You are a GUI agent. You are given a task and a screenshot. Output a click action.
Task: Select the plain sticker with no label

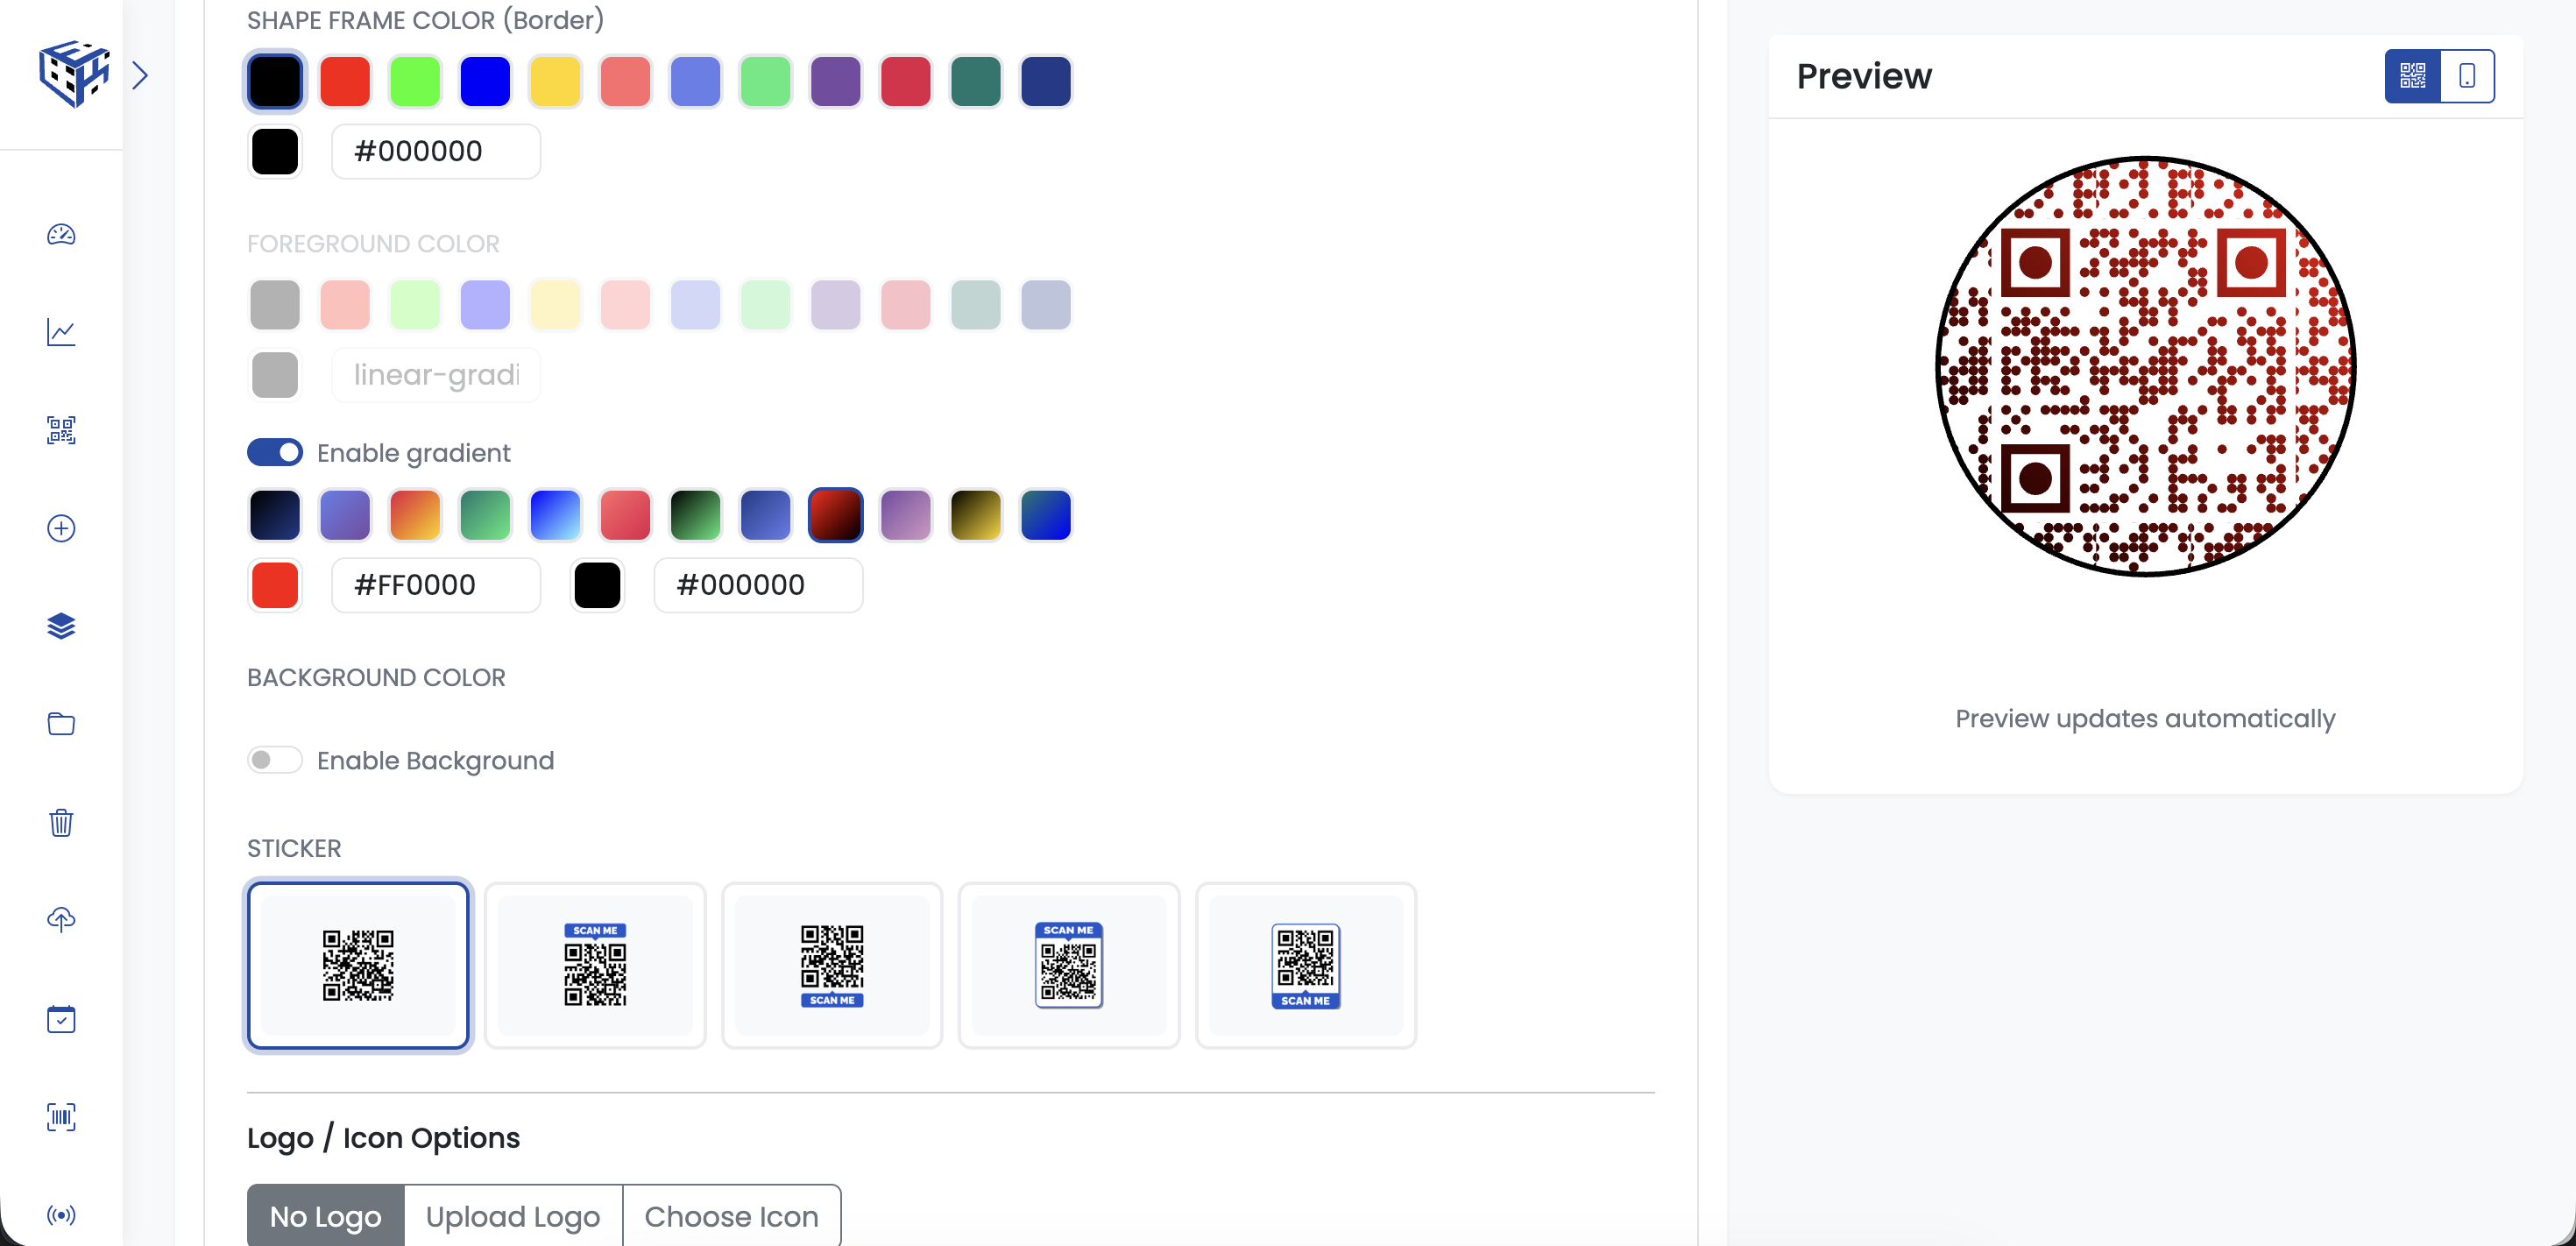coord(358,966)
